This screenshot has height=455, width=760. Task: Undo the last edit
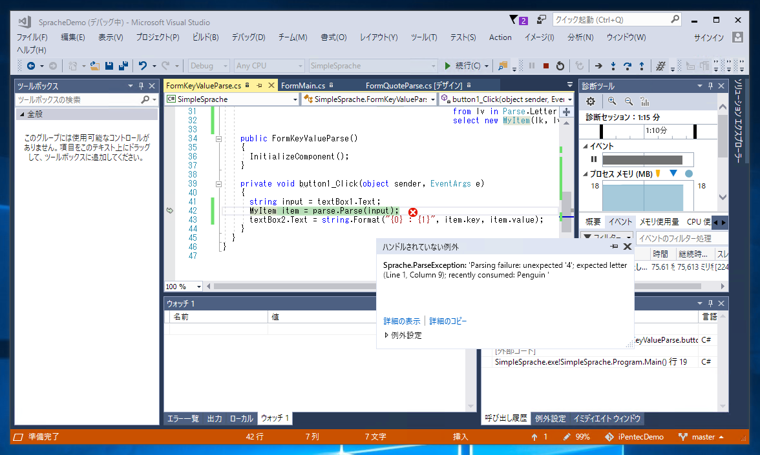coord(142,66)
